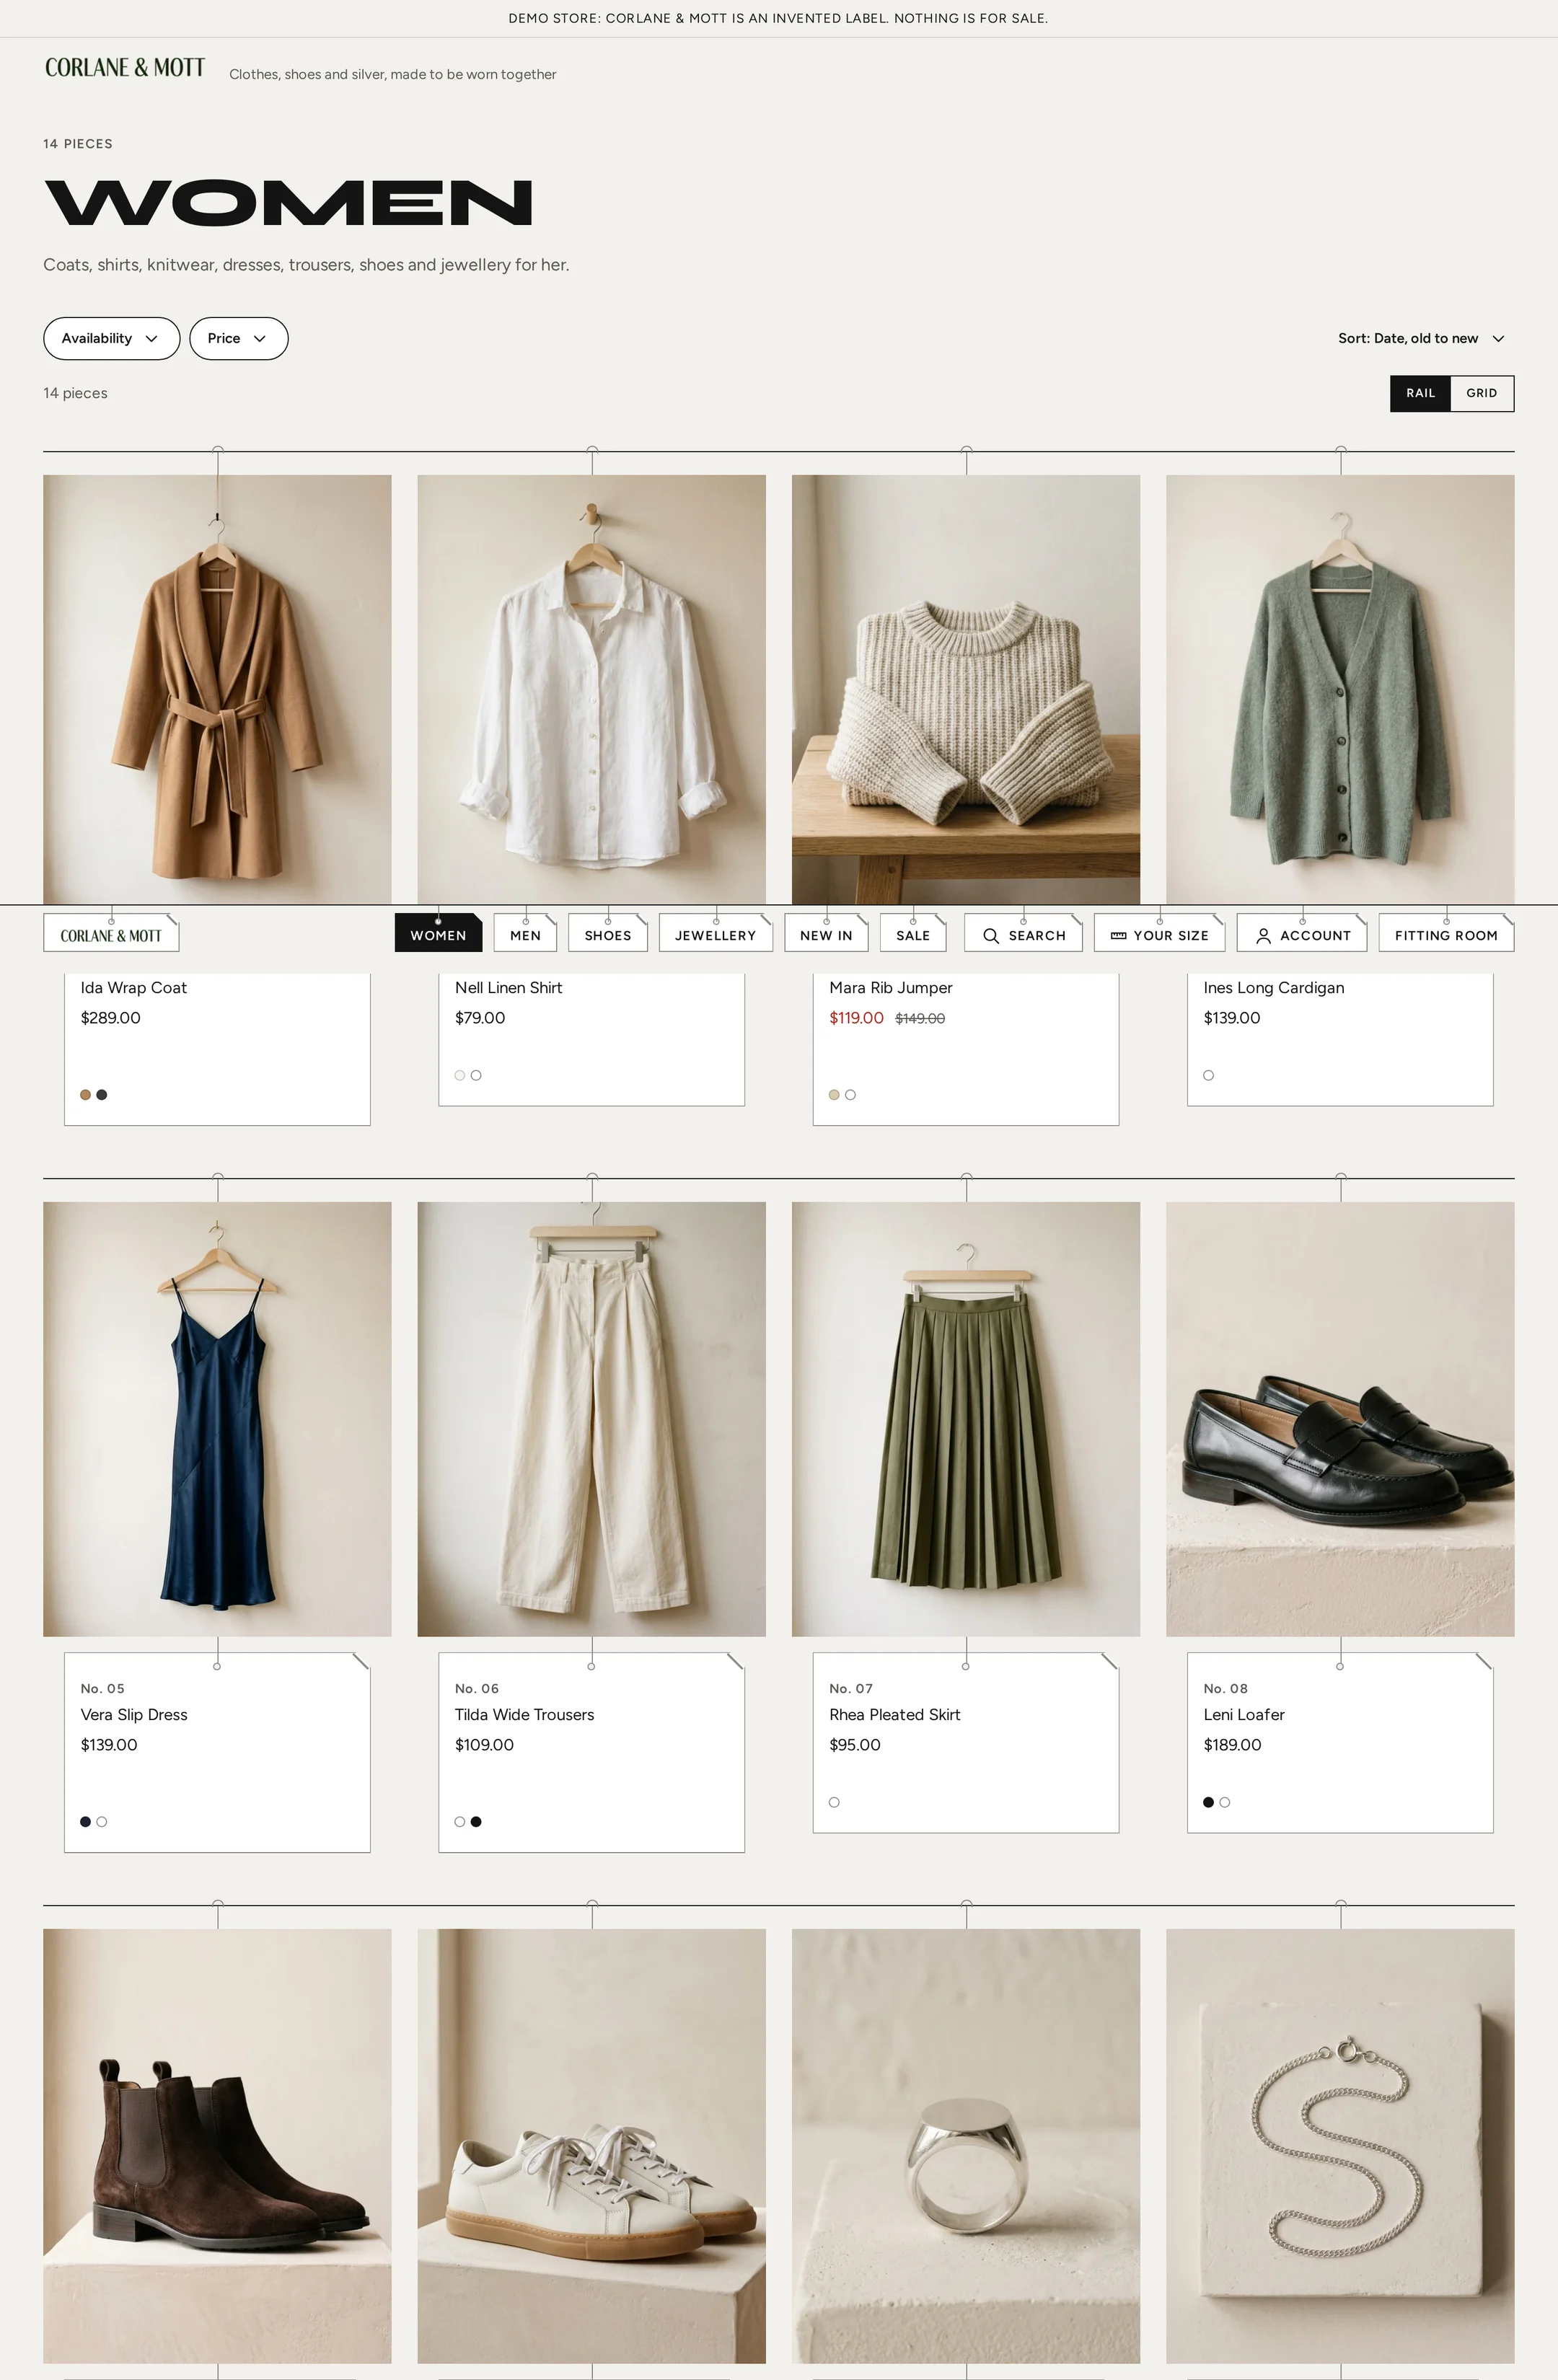Open the Men nav tab
1558x2380 pixels.
pyautogui.click(x=525, y=934)
